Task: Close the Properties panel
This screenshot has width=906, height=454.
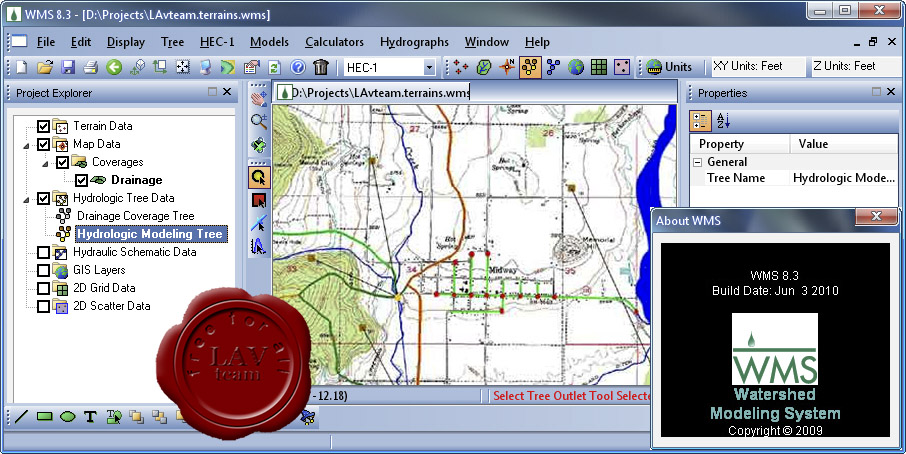Action: point(891,92)
